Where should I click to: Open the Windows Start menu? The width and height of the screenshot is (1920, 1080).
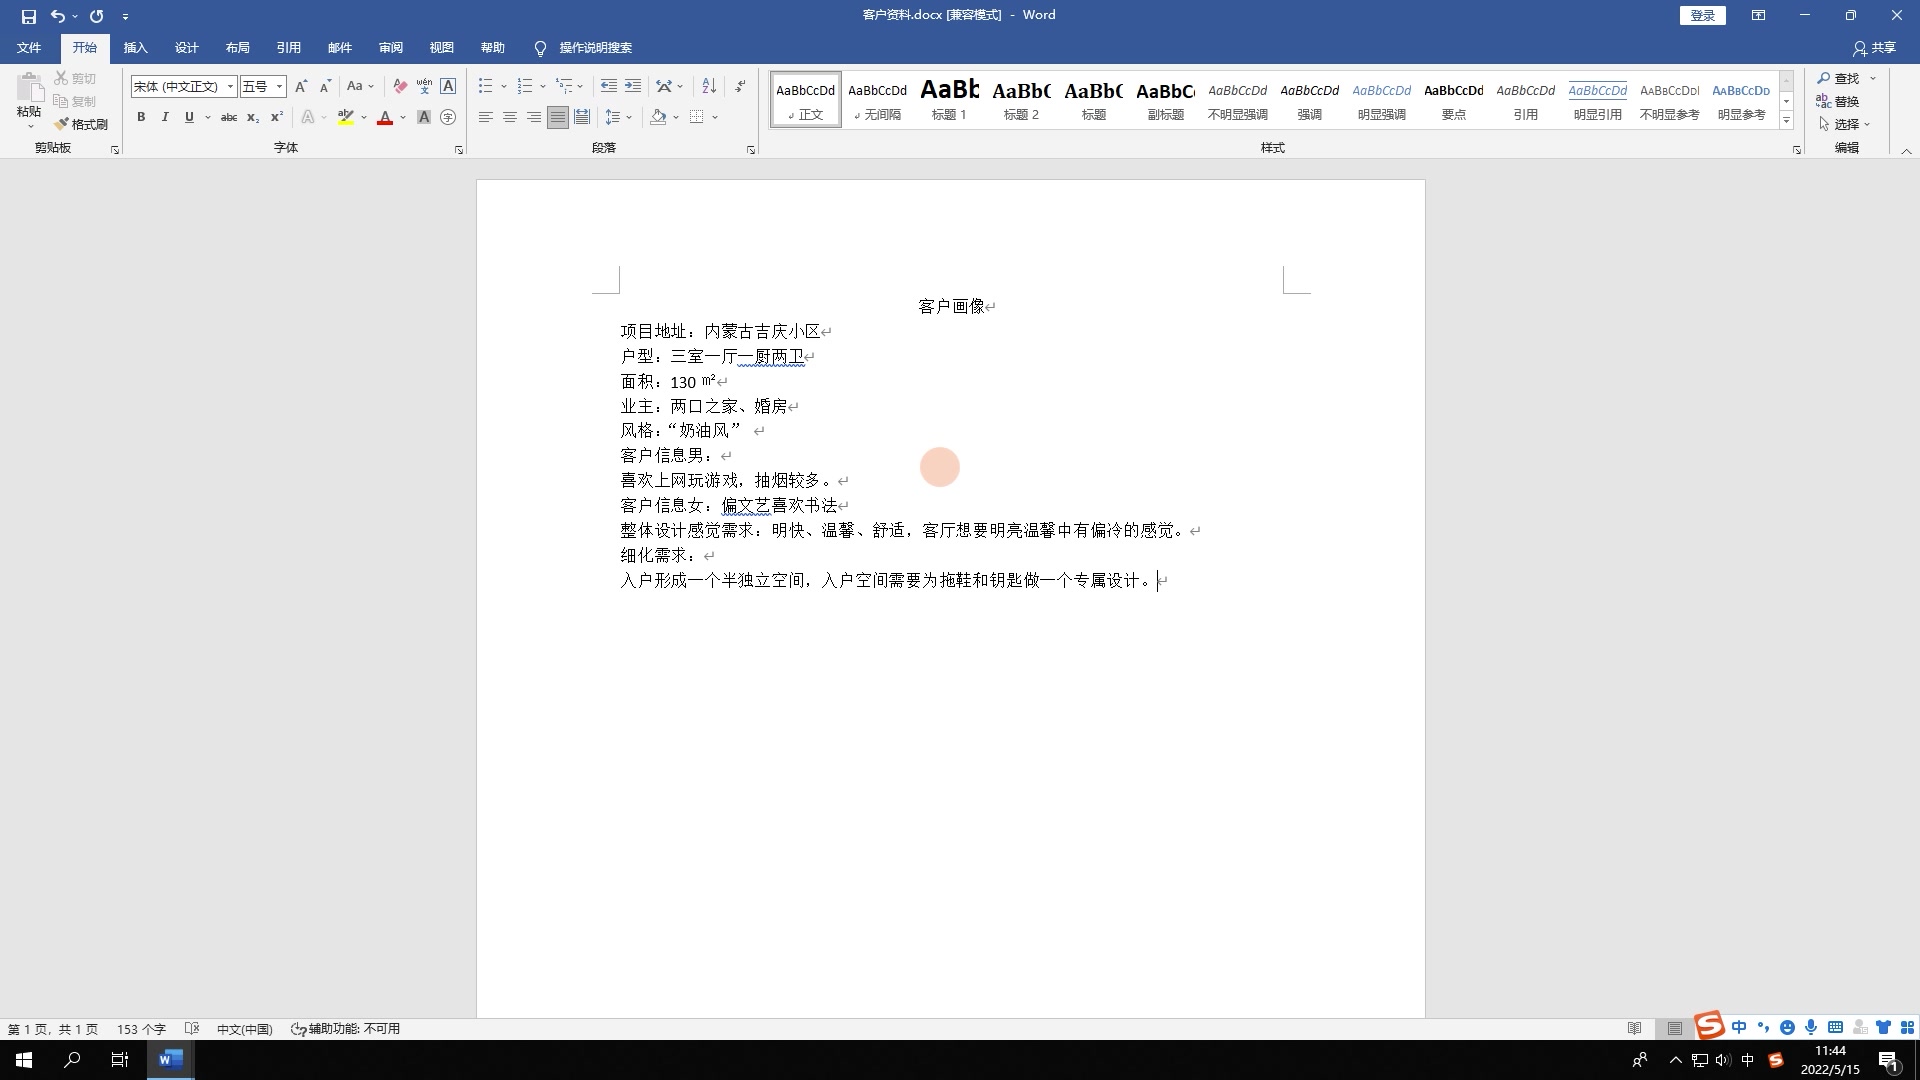24,1059
